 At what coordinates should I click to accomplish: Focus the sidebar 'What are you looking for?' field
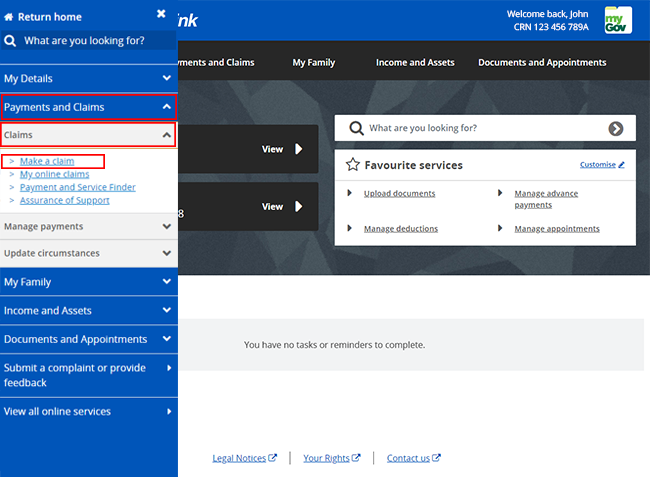coord(88,41)
